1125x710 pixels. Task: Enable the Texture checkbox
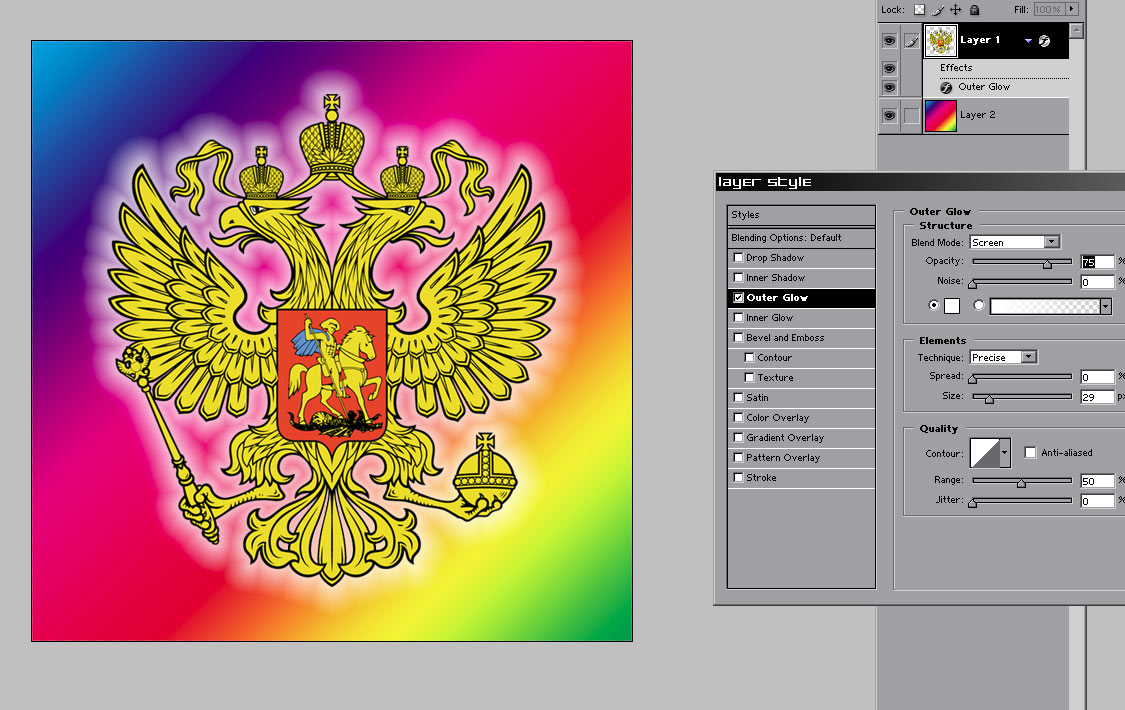pyautogui.click(x=750, y=378)
